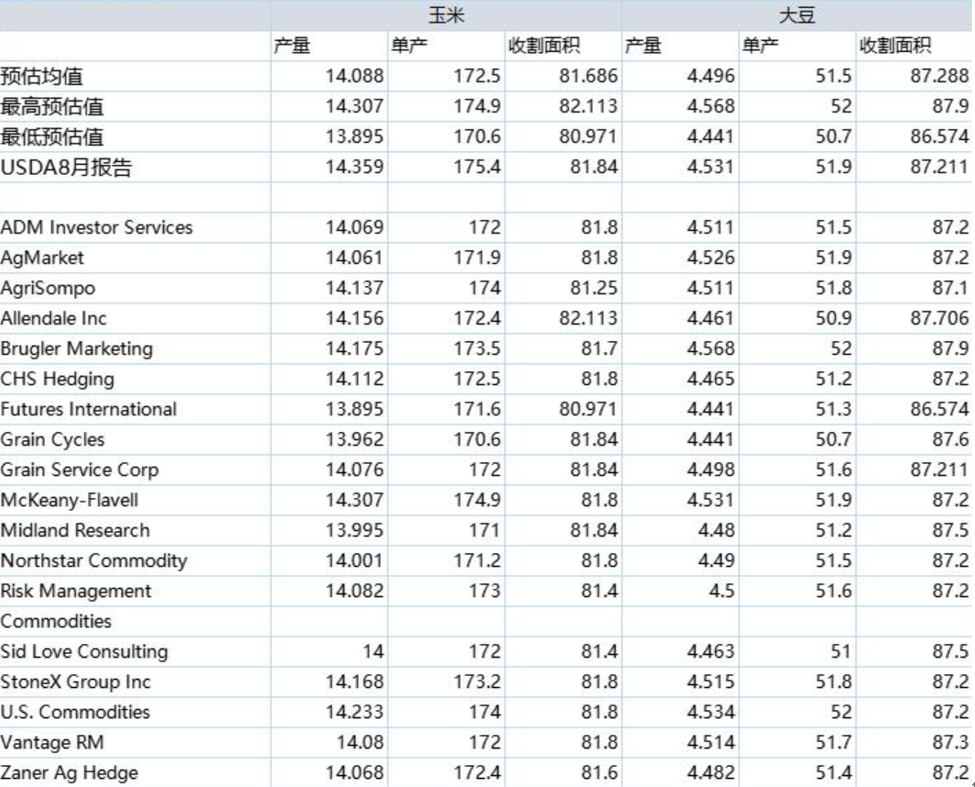Click the cell showing 87.288

pyautogui.click(x=940, y=76)
